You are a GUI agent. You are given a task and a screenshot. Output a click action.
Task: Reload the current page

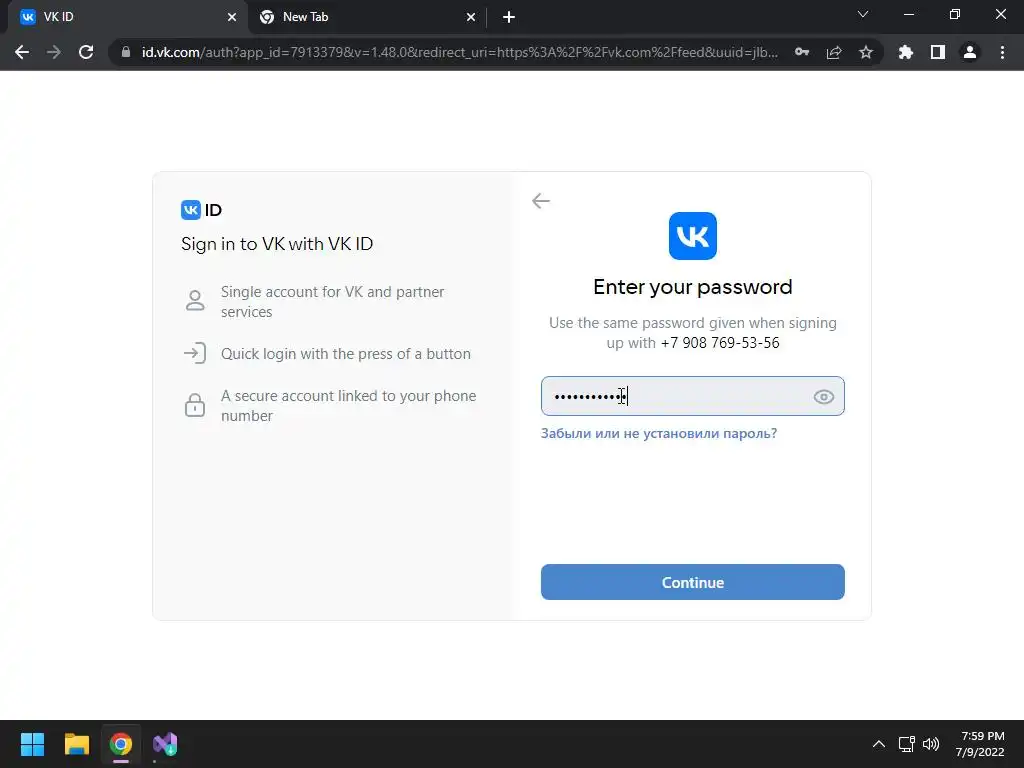click(x=86, y=52)
